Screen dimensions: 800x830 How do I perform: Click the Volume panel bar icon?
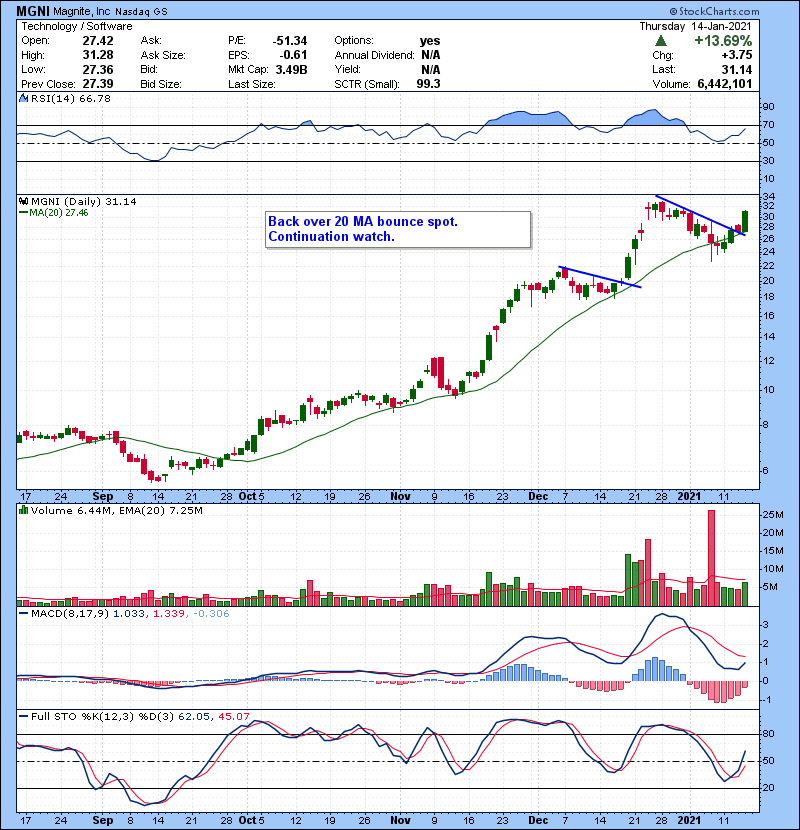click(x=23, y=510)
